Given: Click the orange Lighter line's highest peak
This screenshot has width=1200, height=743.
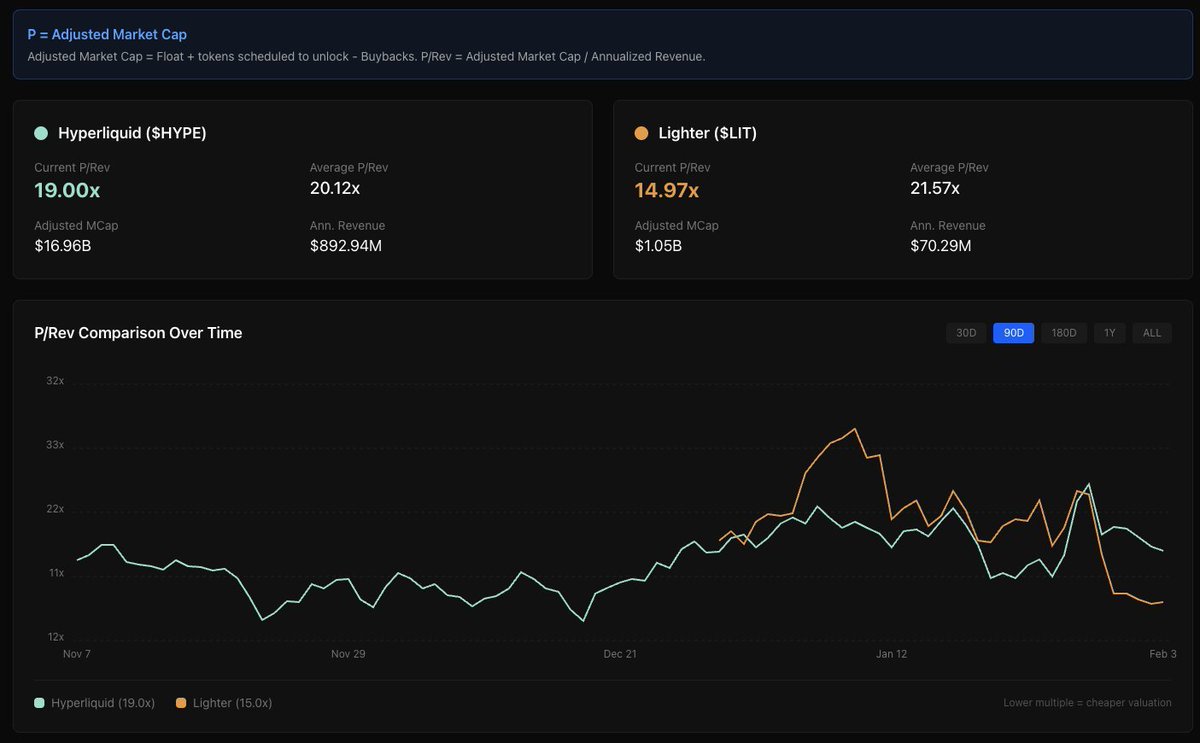Looking at the screenshot, I should (854, 429).
